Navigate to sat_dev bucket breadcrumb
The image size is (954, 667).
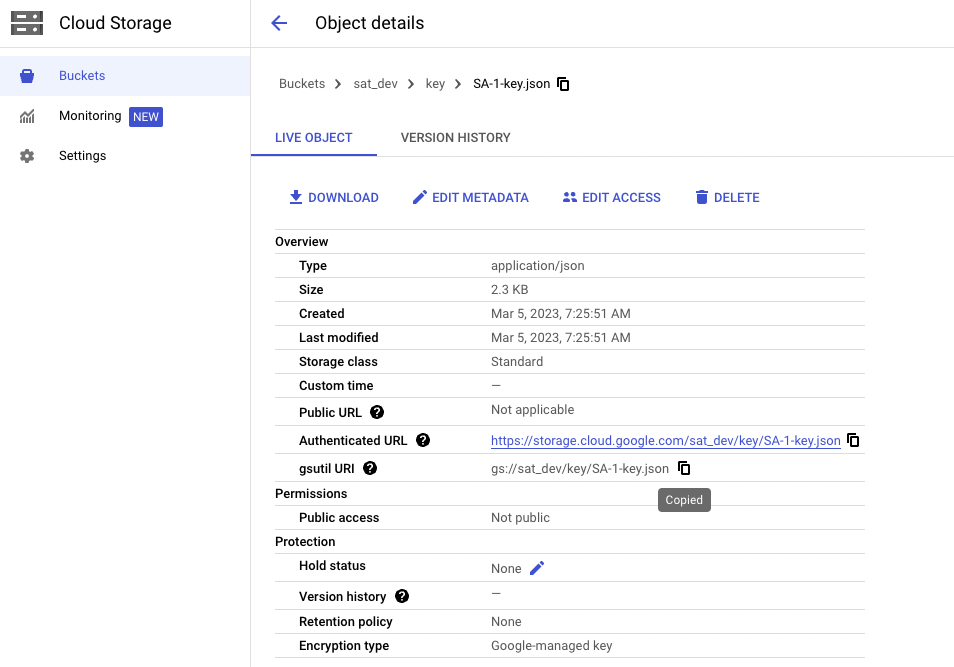[375, 84]
